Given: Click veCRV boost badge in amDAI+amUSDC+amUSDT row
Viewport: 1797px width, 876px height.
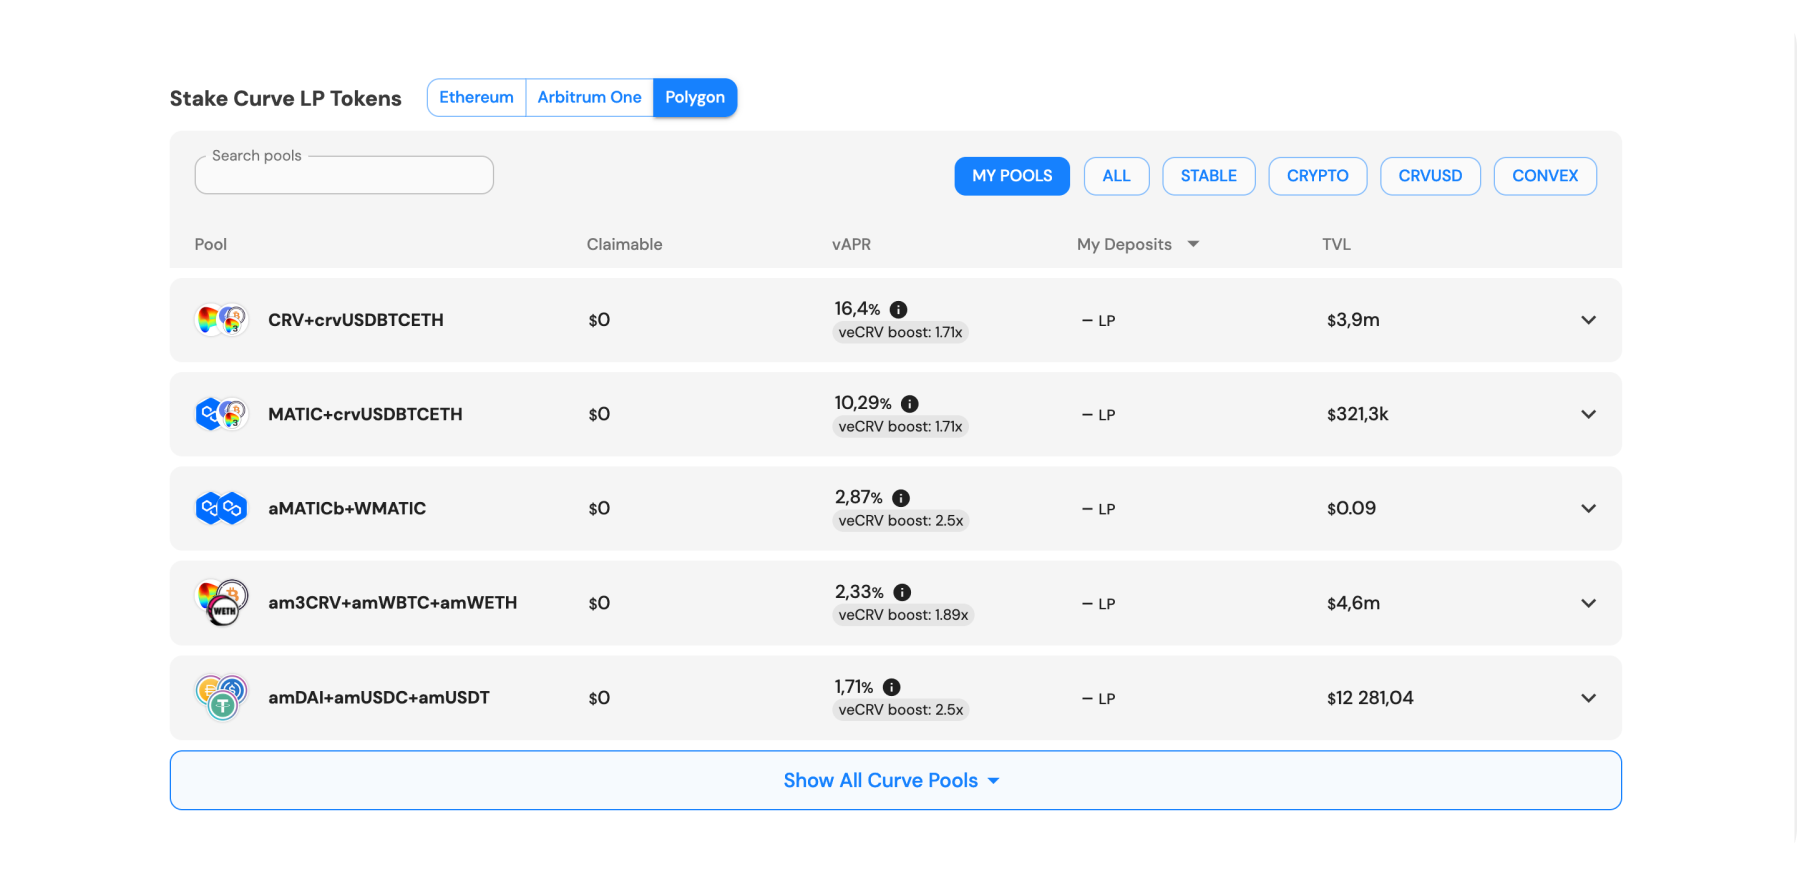Looking at the screenshot, I should [901, 710].
